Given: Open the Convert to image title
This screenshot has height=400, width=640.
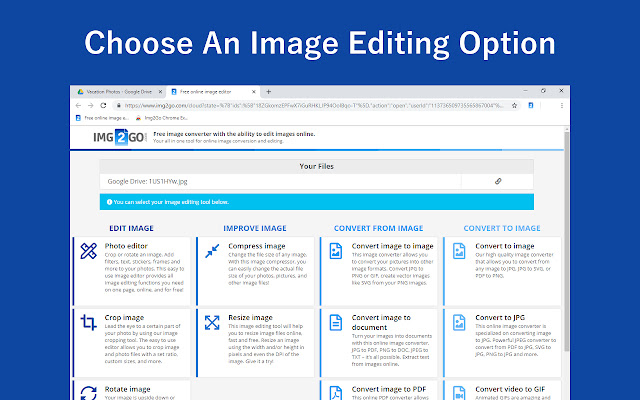Looking at the screenshot, I should click(x=504, y=246).
